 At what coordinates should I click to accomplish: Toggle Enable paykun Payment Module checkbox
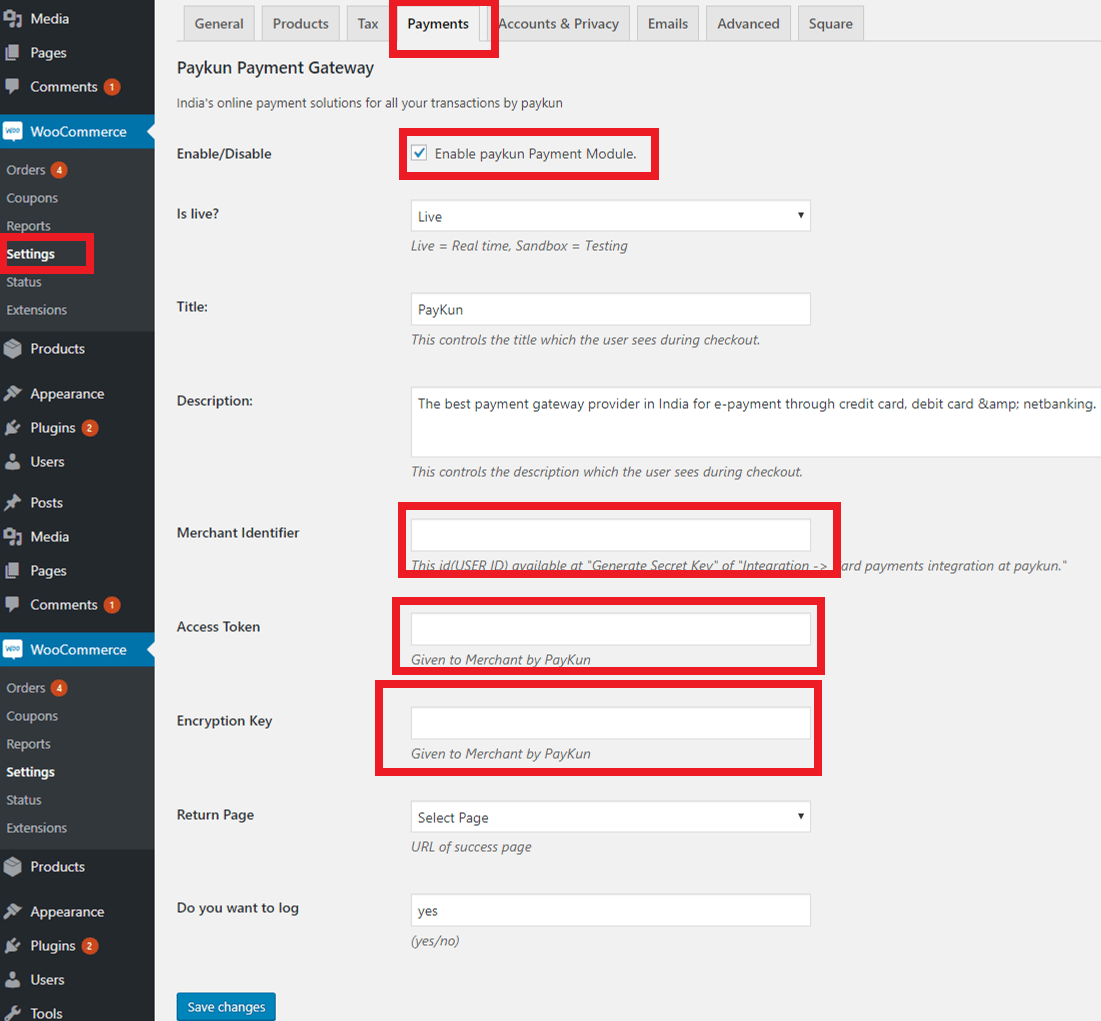pos(419,153)
